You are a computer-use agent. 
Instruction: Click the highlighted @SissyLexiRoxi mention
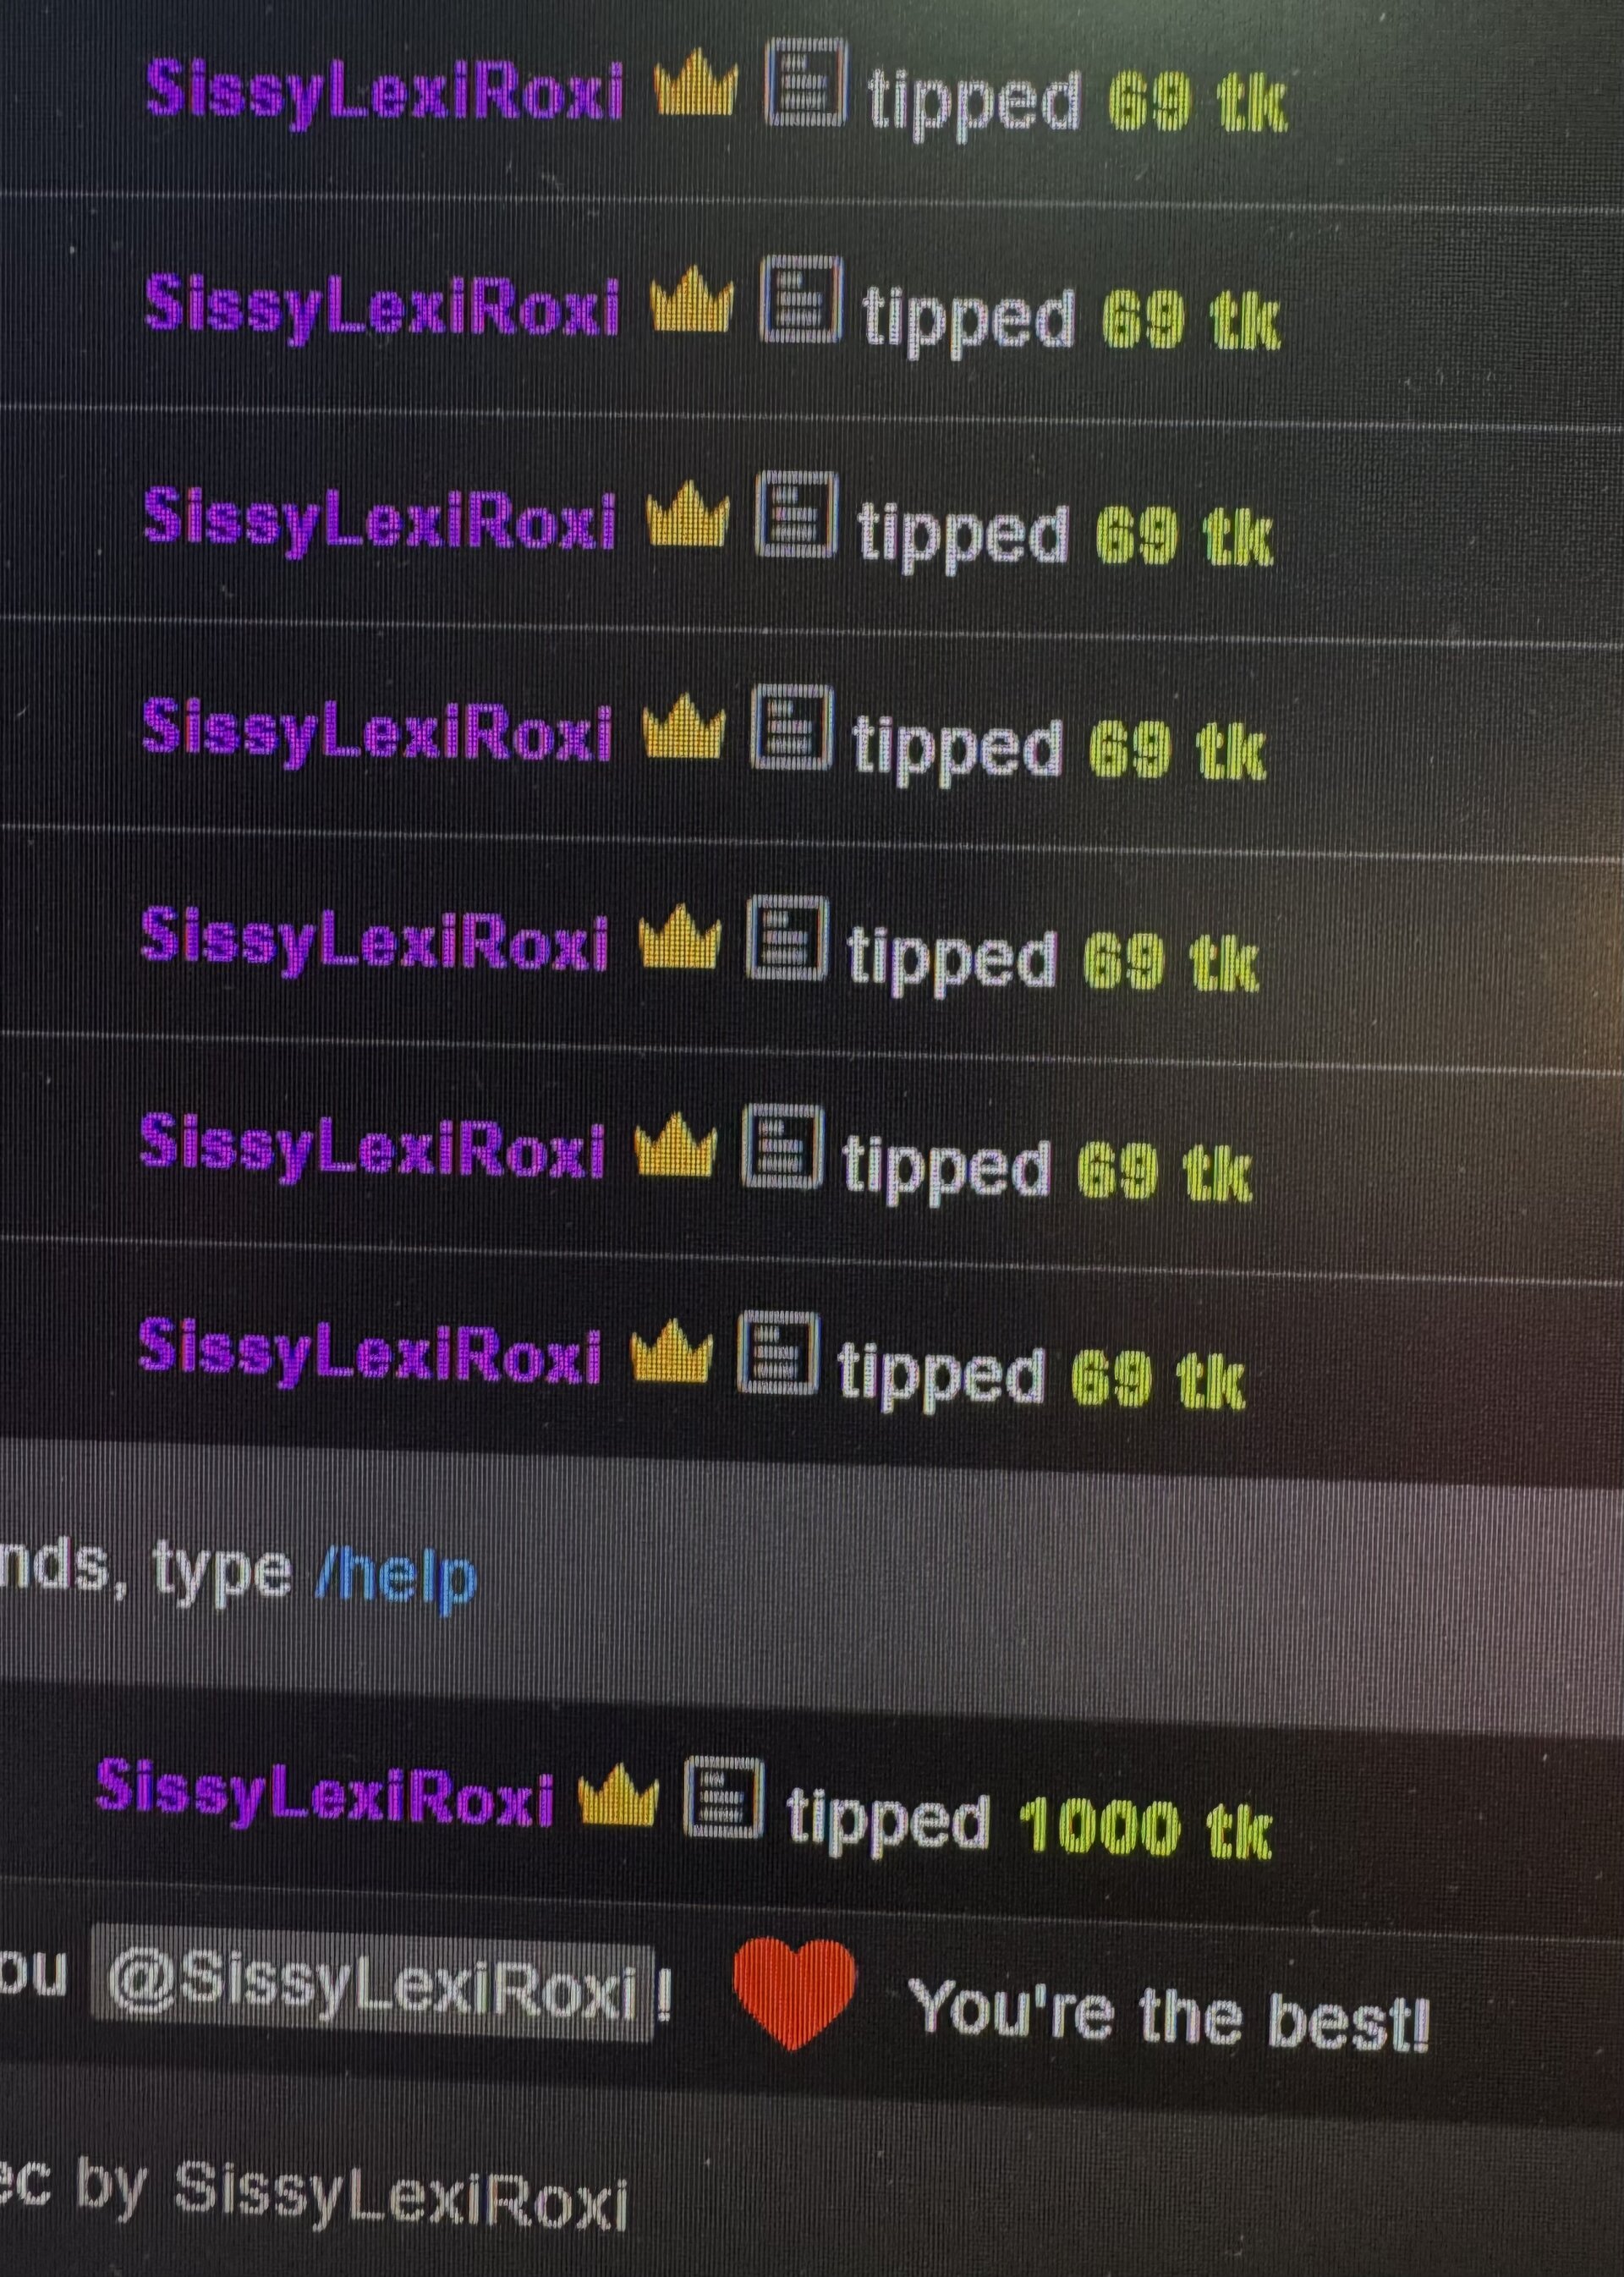pyautogui.click(x=372, y=1982)
